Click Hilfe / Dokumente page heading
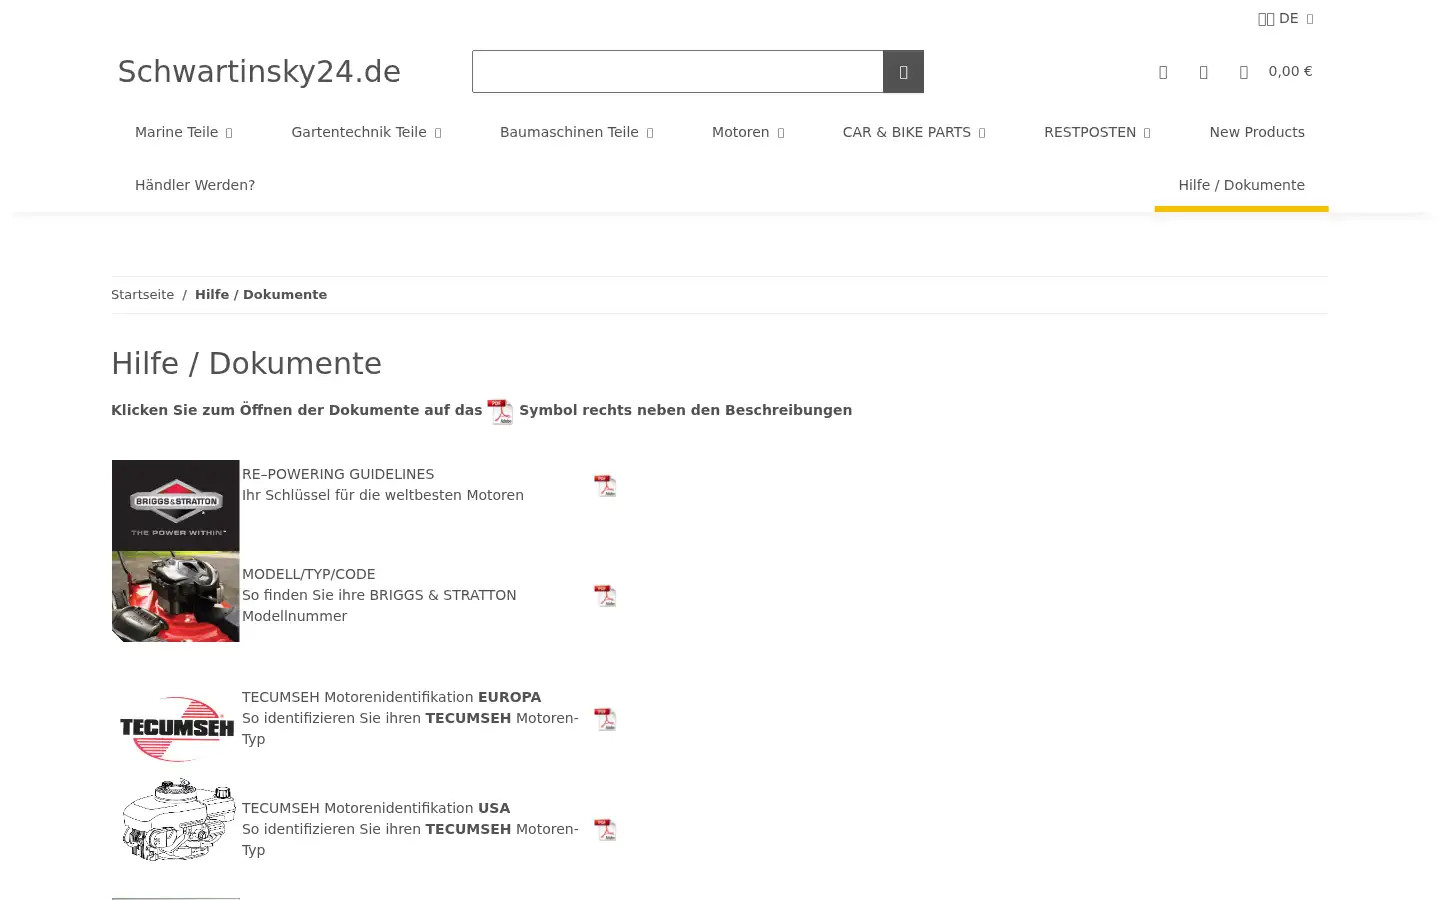The image size is (1440, 900). [247, 364]
